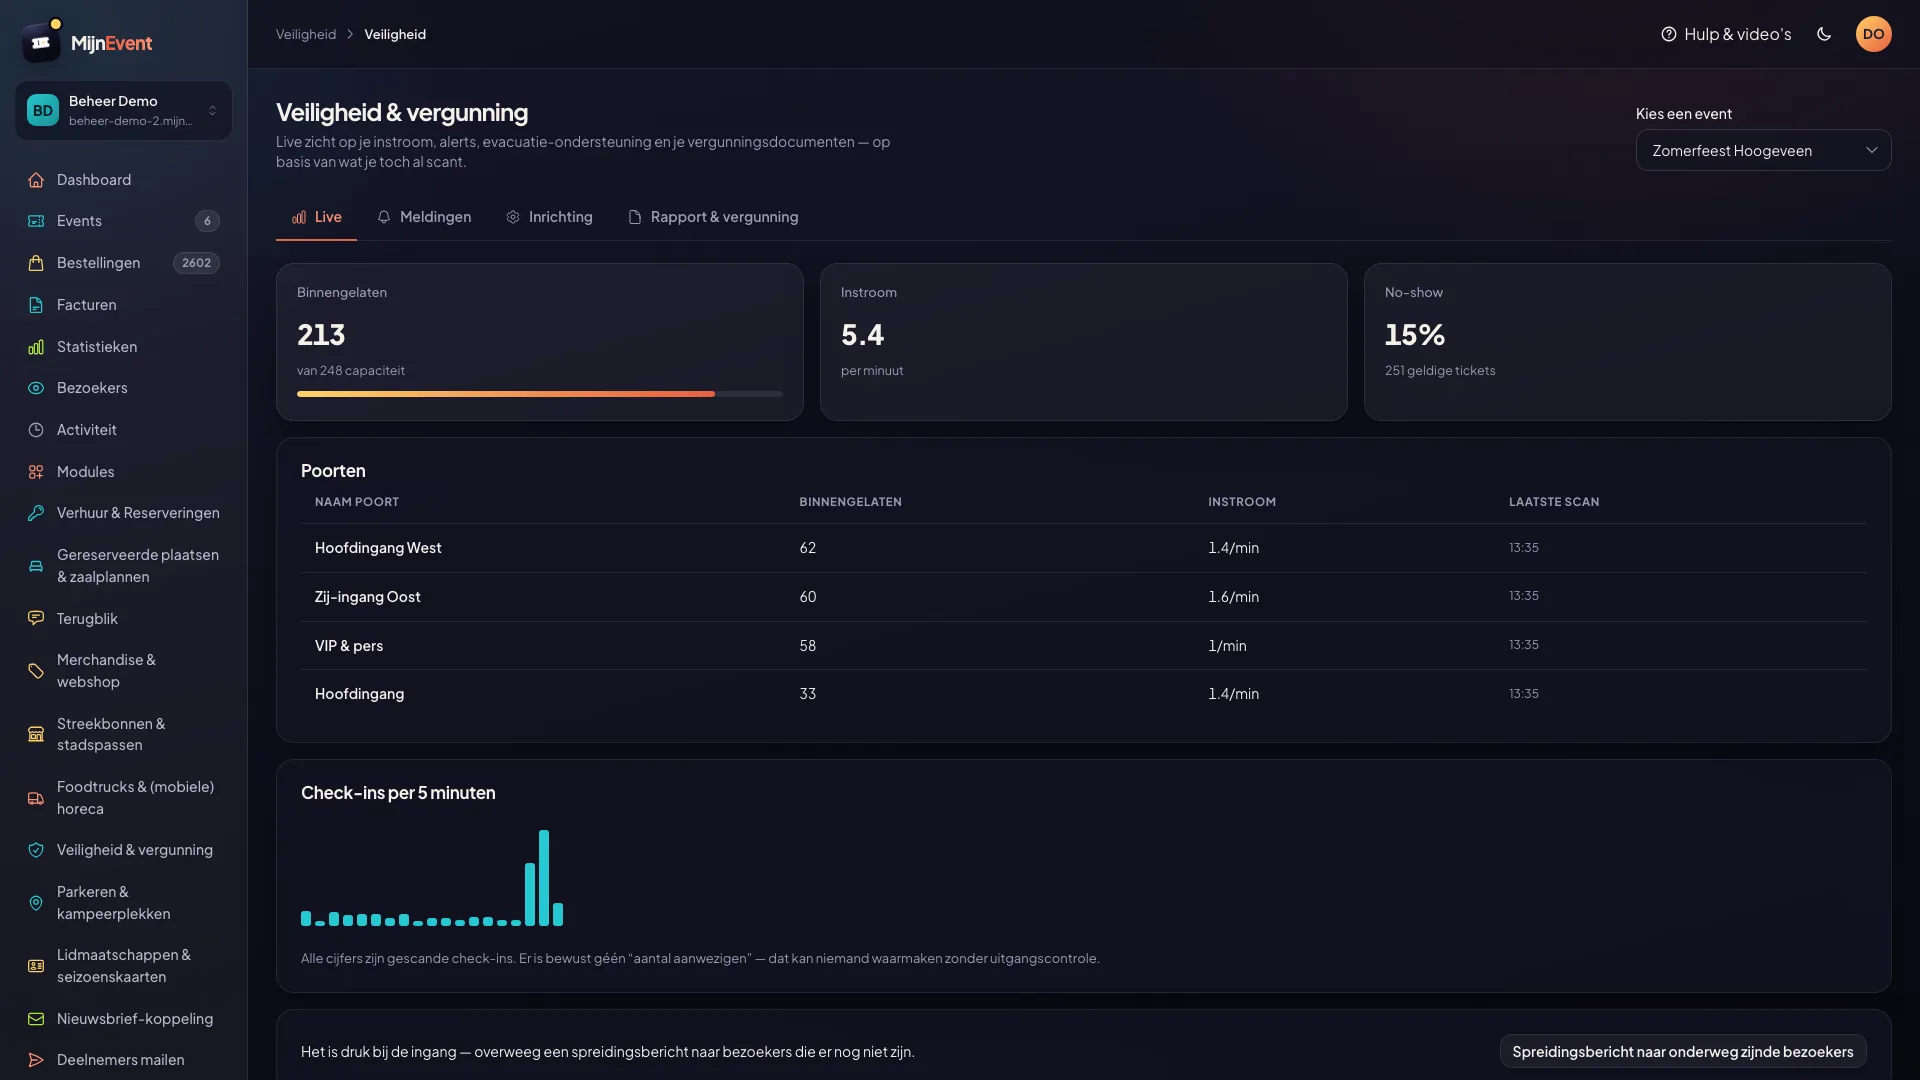1920x1080 pixels.
Task: Click the Veiligheid & vergunning shield icon
Action: [x=36, y=850]
